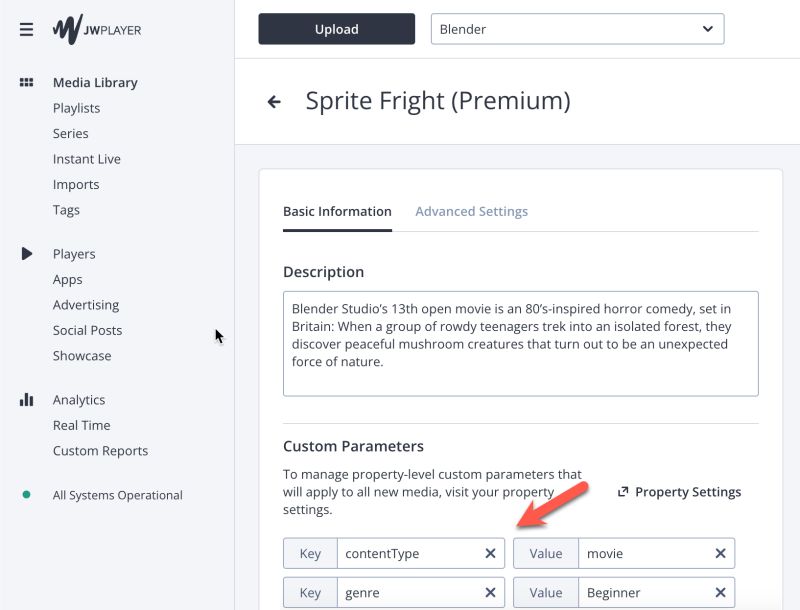Click the Analytics bar chart icon

pyautogui.click(x=27, y=400)
